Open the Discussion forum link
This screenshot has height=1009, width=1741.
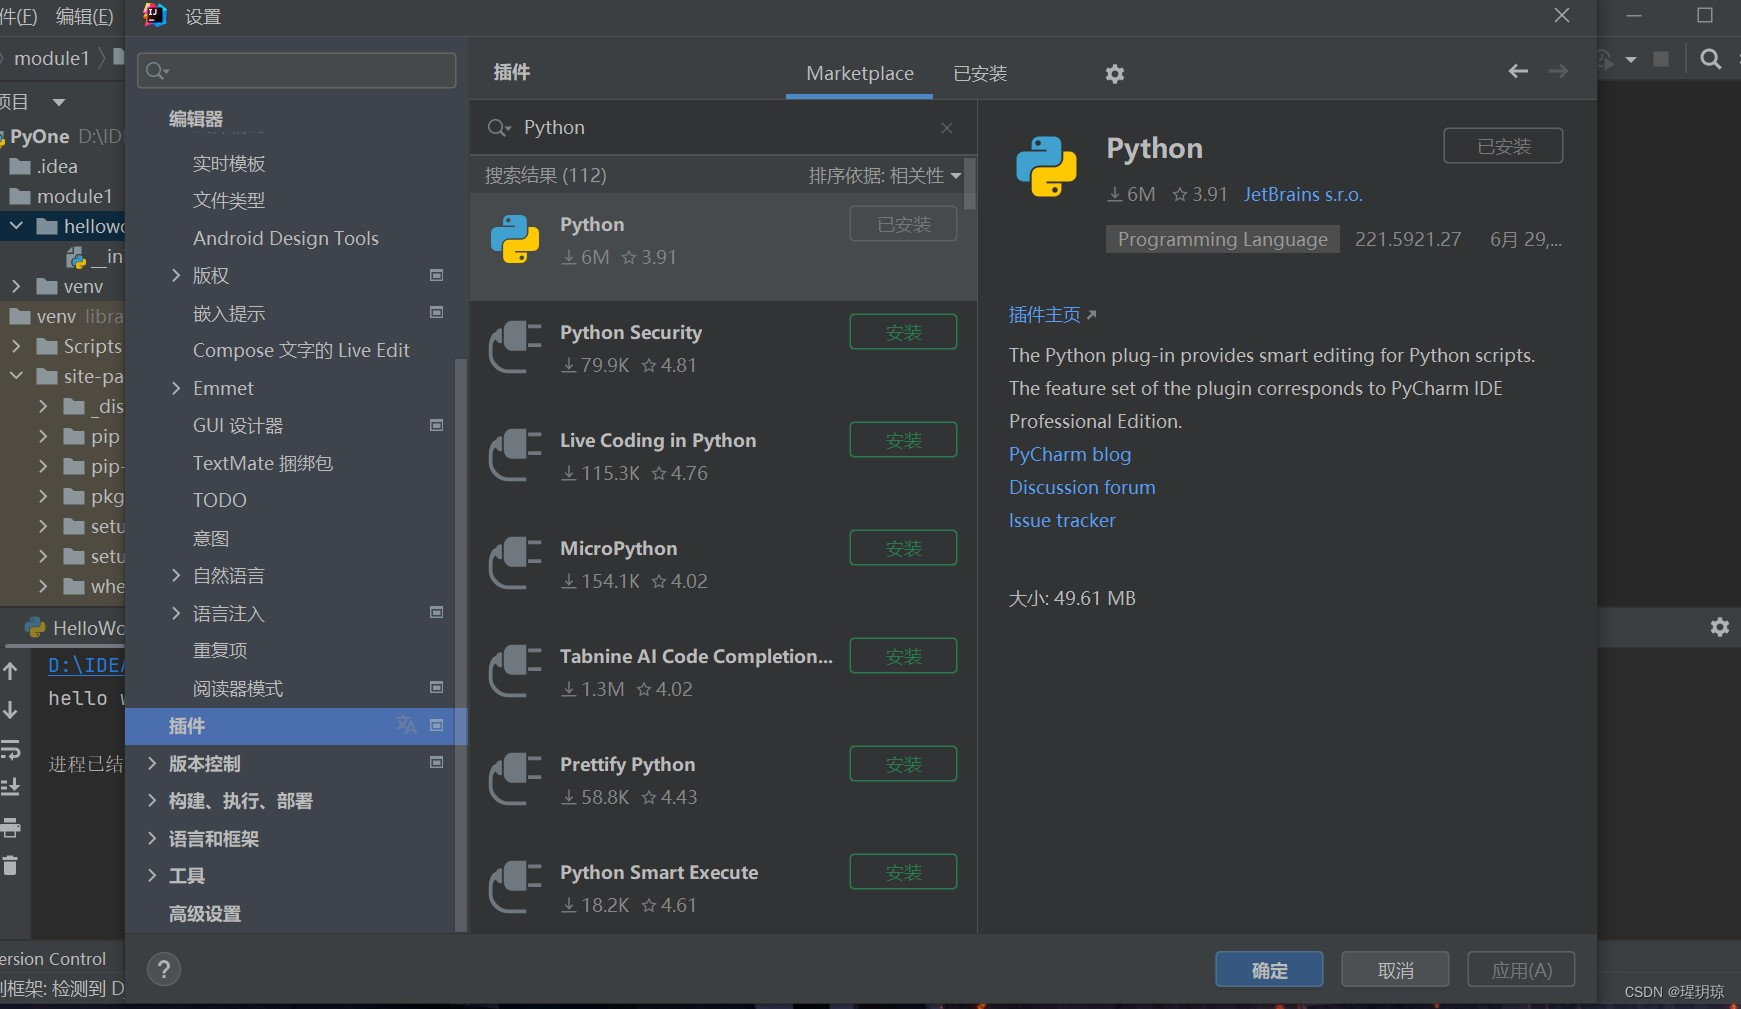(1082, 487)
